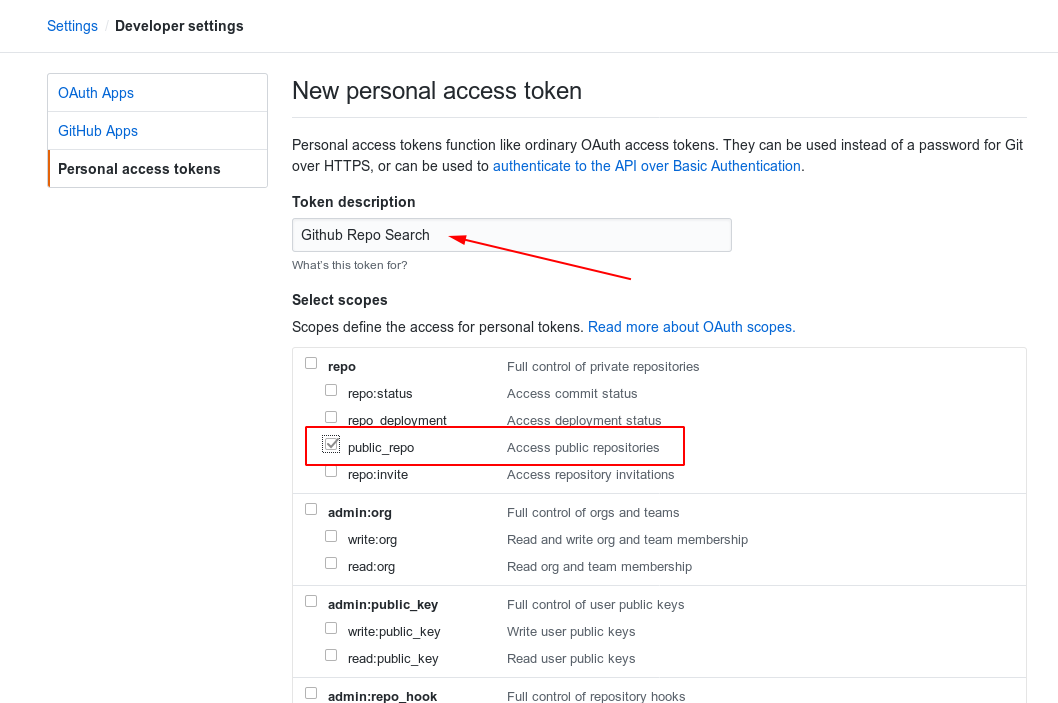Go to GitHub Apps in sidebar
Screen dimensions: 1058x703
click(98, 131)
